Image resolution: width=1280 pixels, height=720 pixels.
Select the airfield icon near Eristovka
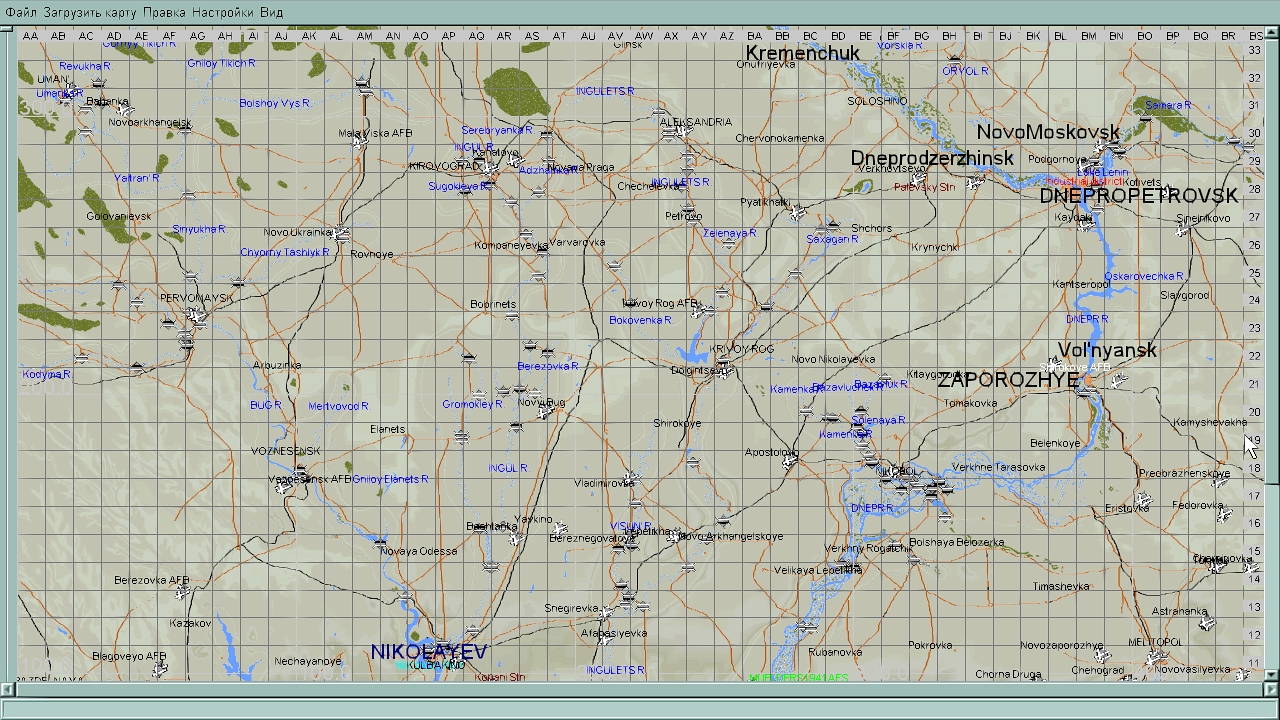tap(1144, 500)
